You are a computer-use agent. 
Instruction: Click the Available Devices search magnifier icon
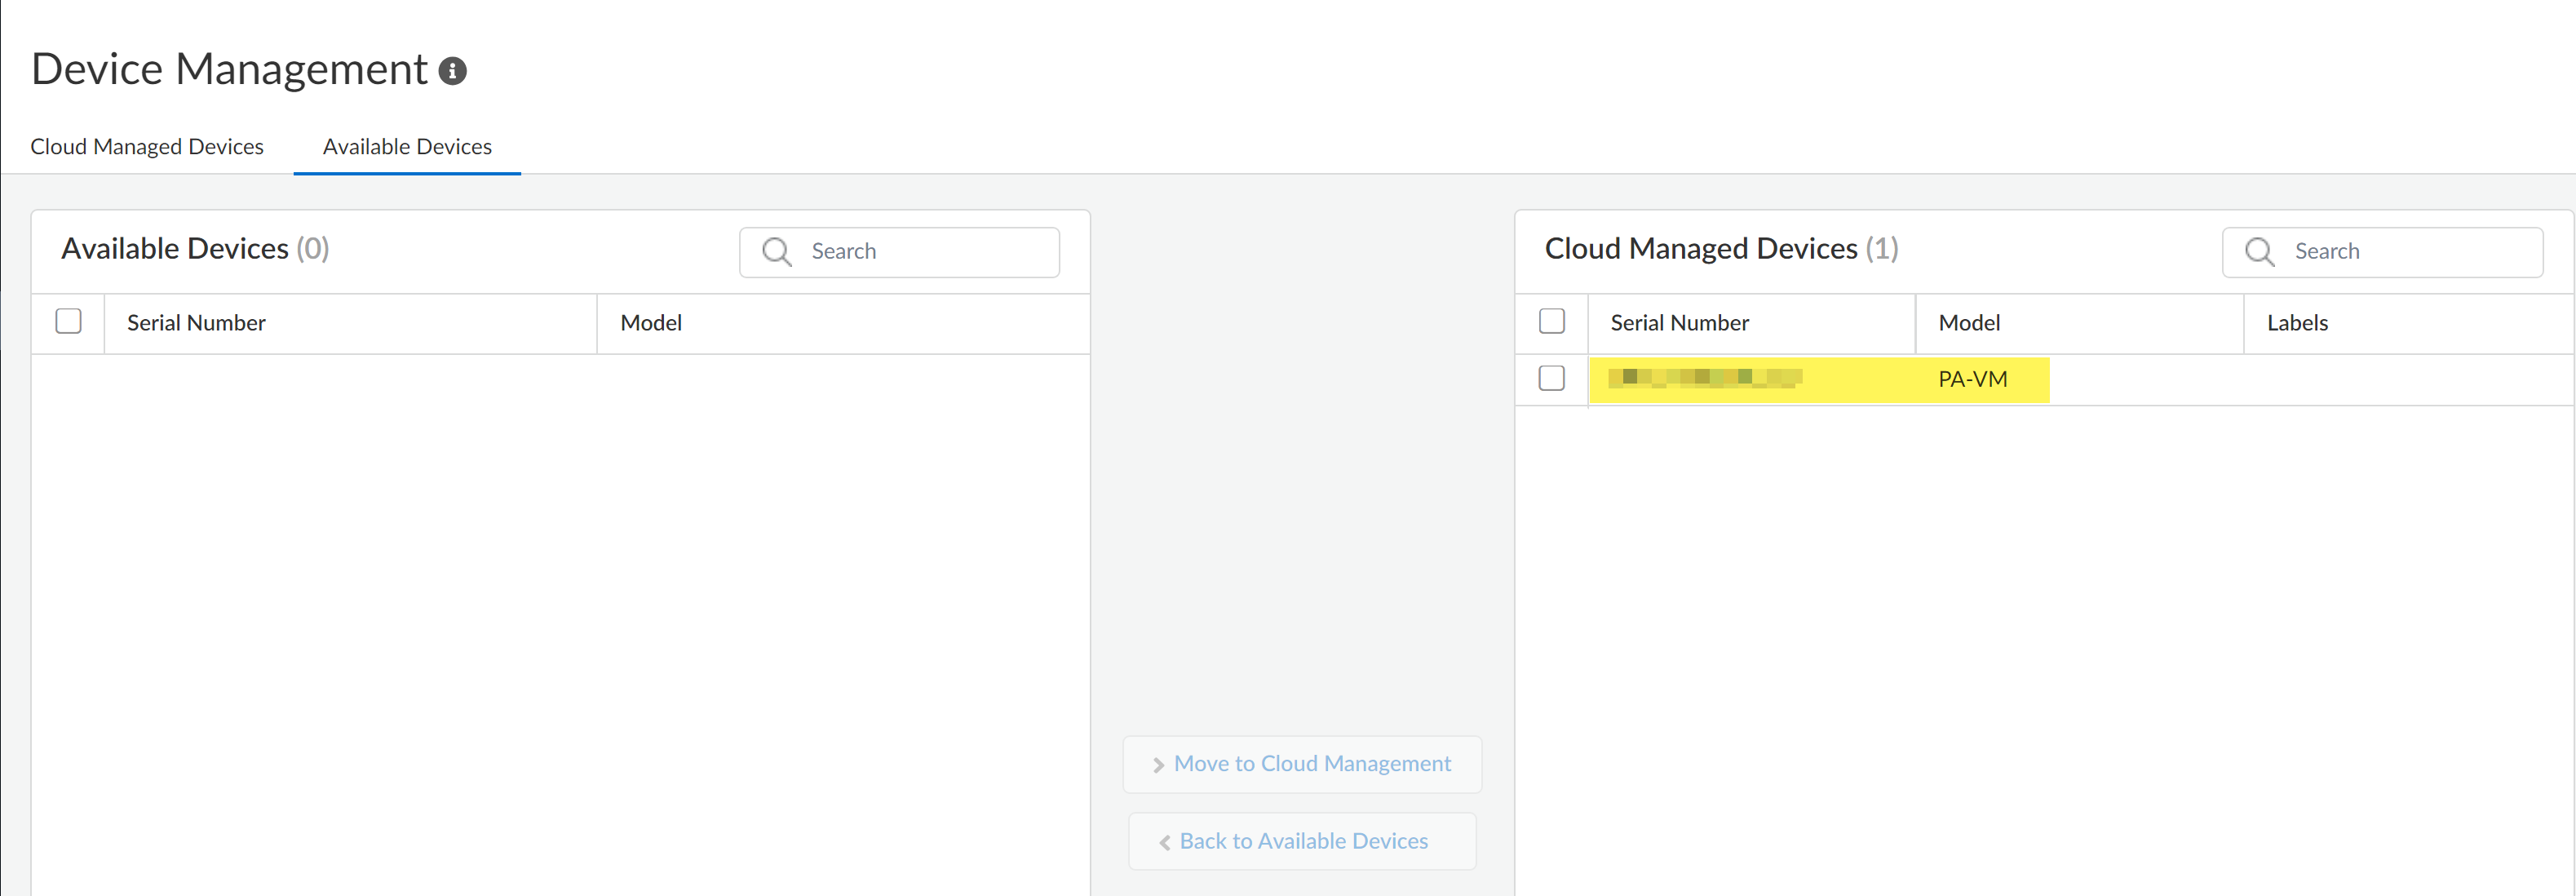click(776, 252)
